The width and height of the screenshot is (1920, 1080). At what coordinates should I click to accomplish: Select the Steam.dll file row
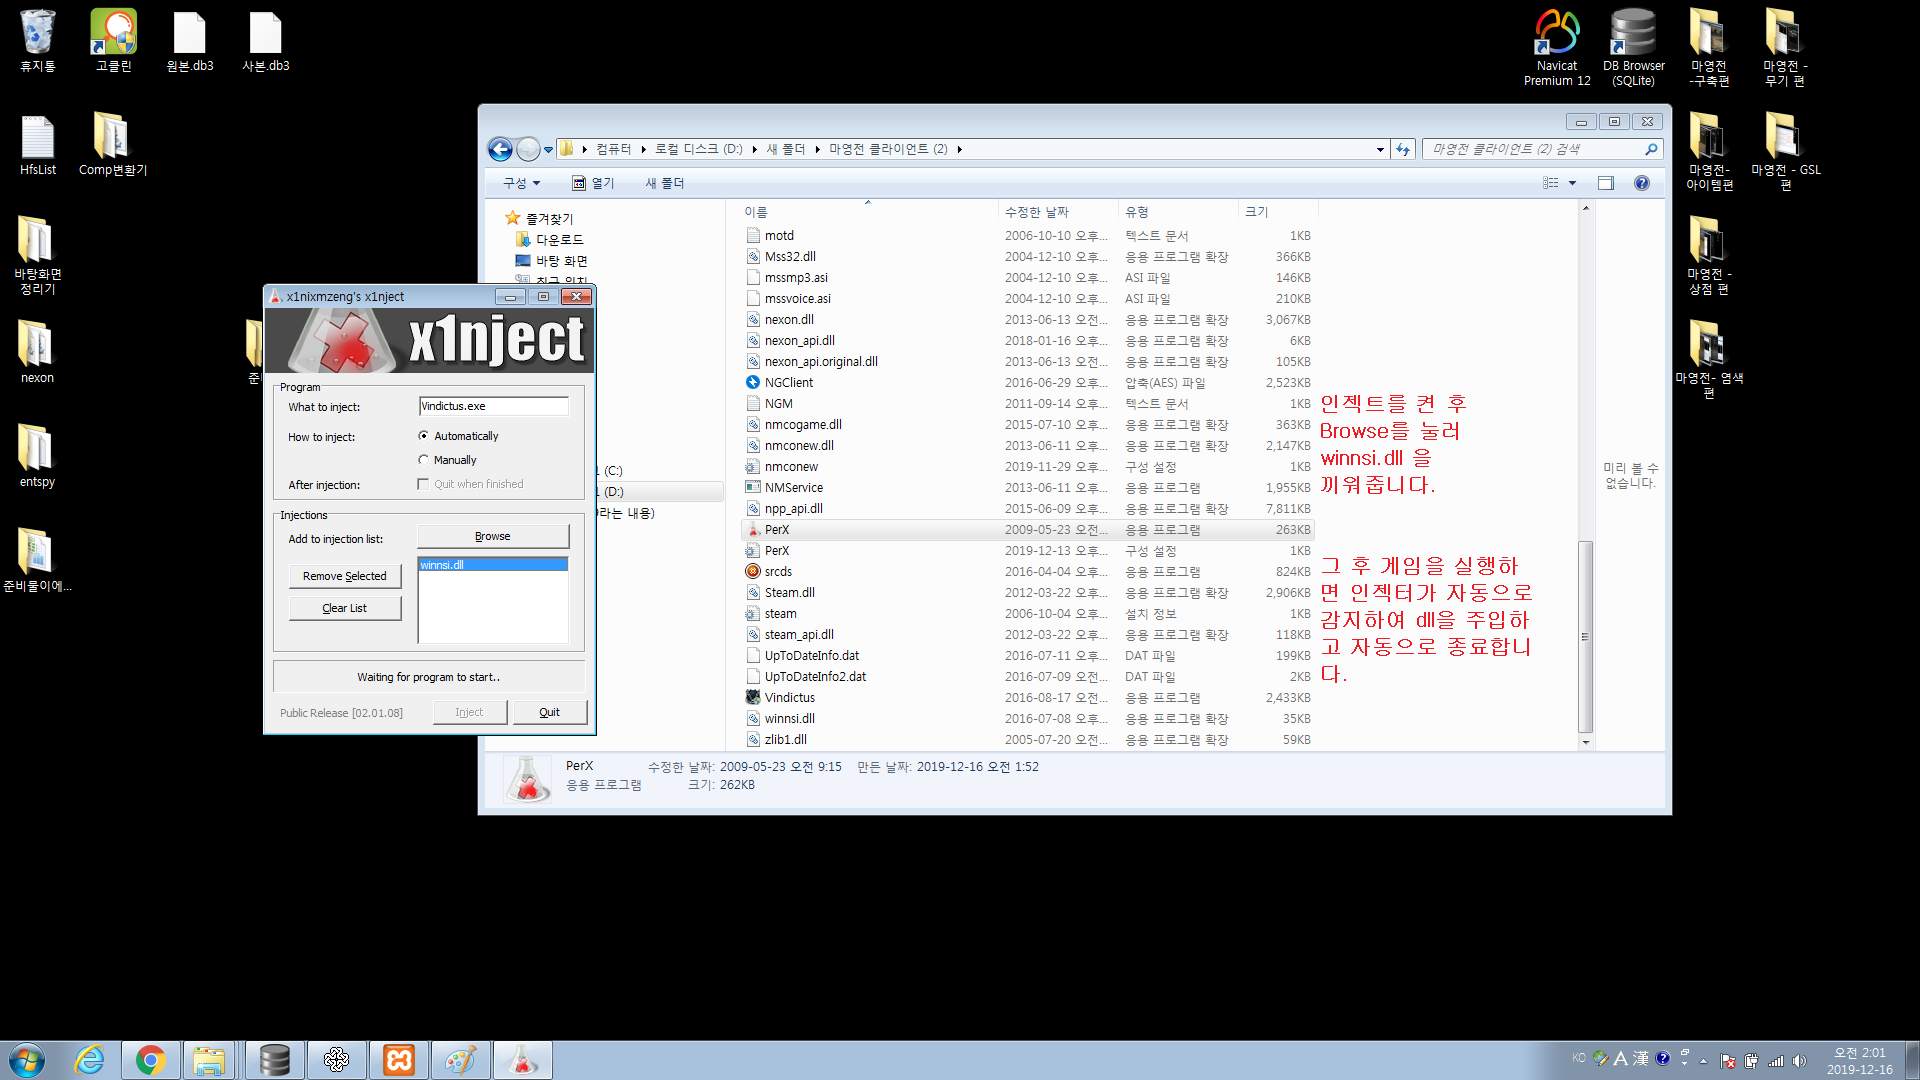(1027, 592)
